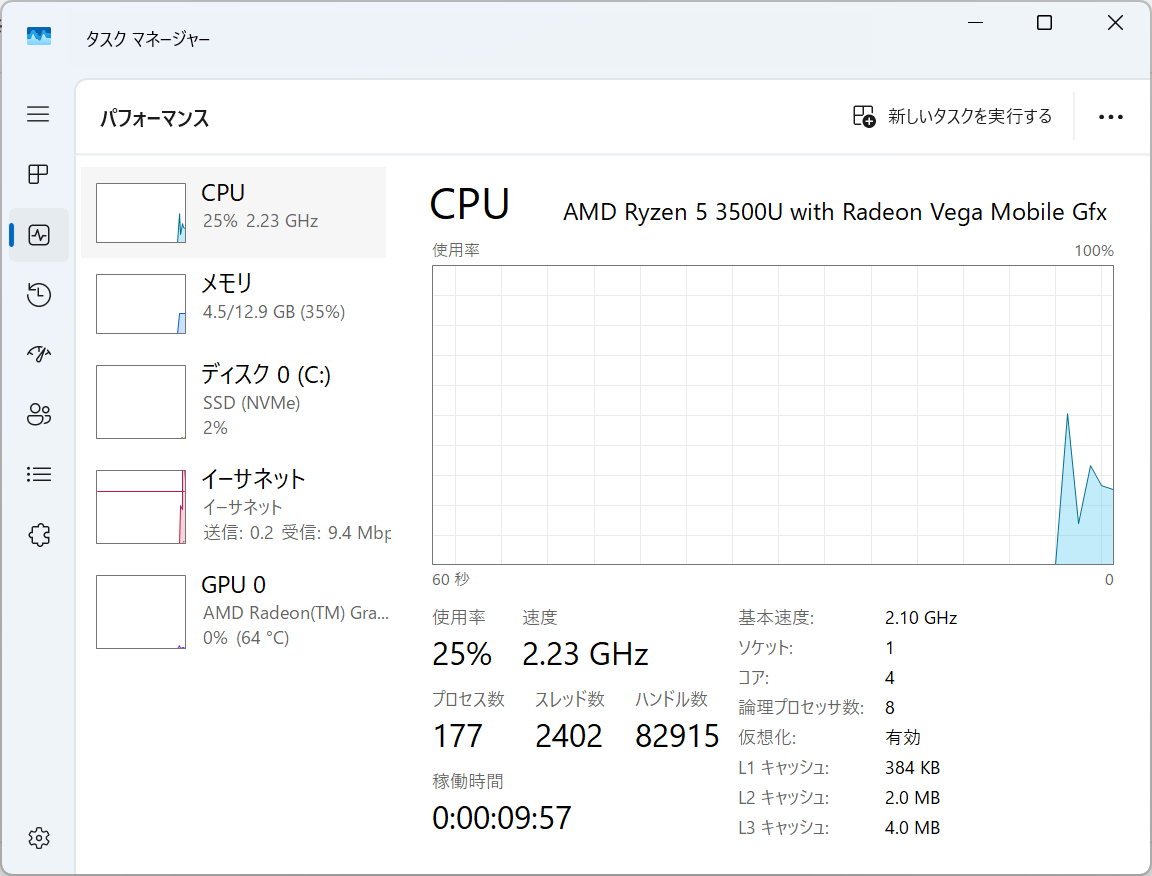Open the Startup apps icon

coord(38,354)
